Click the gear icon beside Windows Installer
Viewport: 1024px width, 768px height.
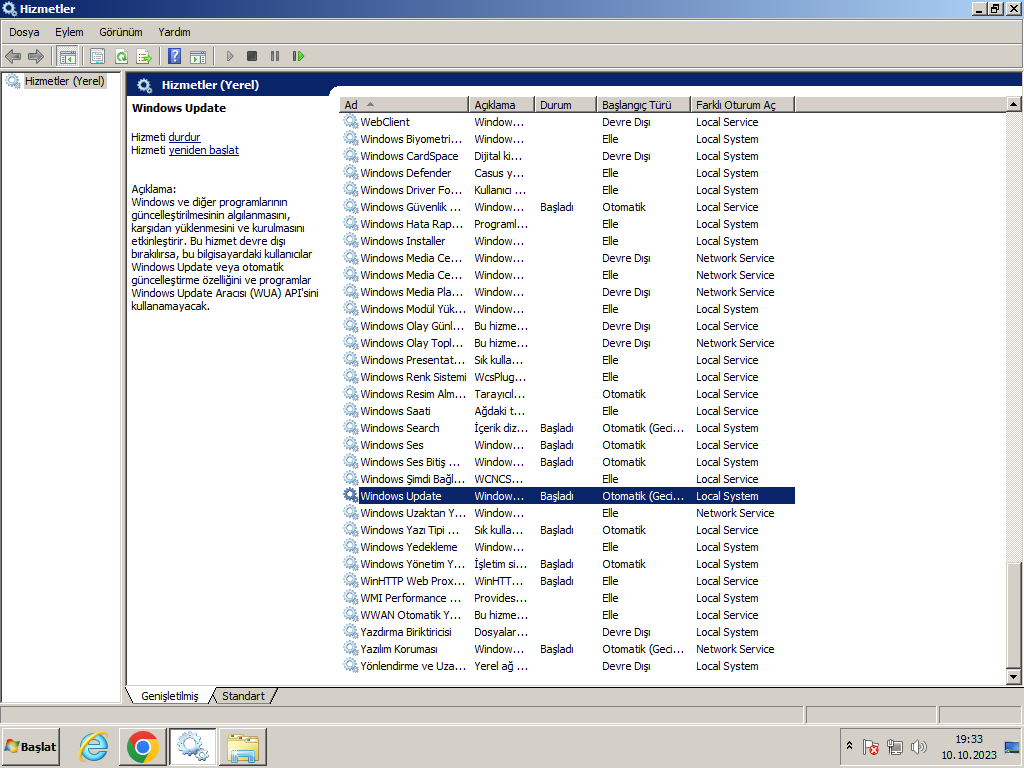(351, 240)
